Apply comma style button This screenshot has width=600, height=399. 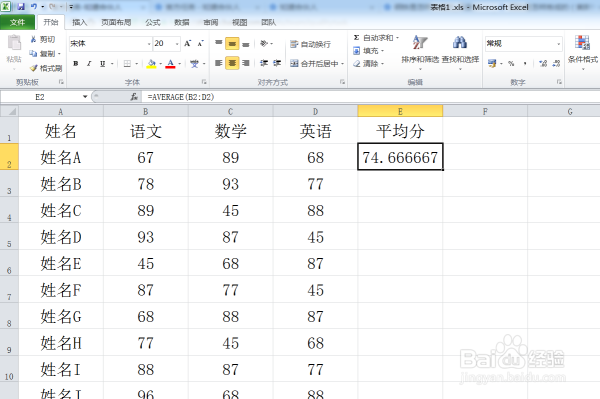(525, 64)
